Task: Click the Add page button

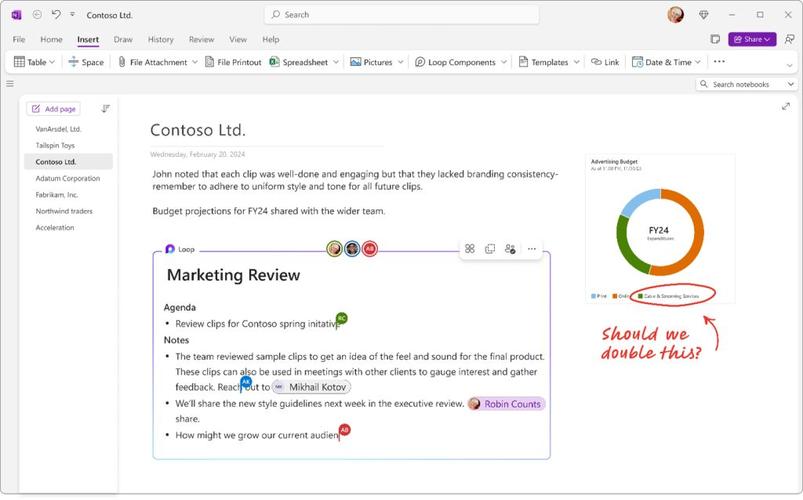Action: point(54,109)
